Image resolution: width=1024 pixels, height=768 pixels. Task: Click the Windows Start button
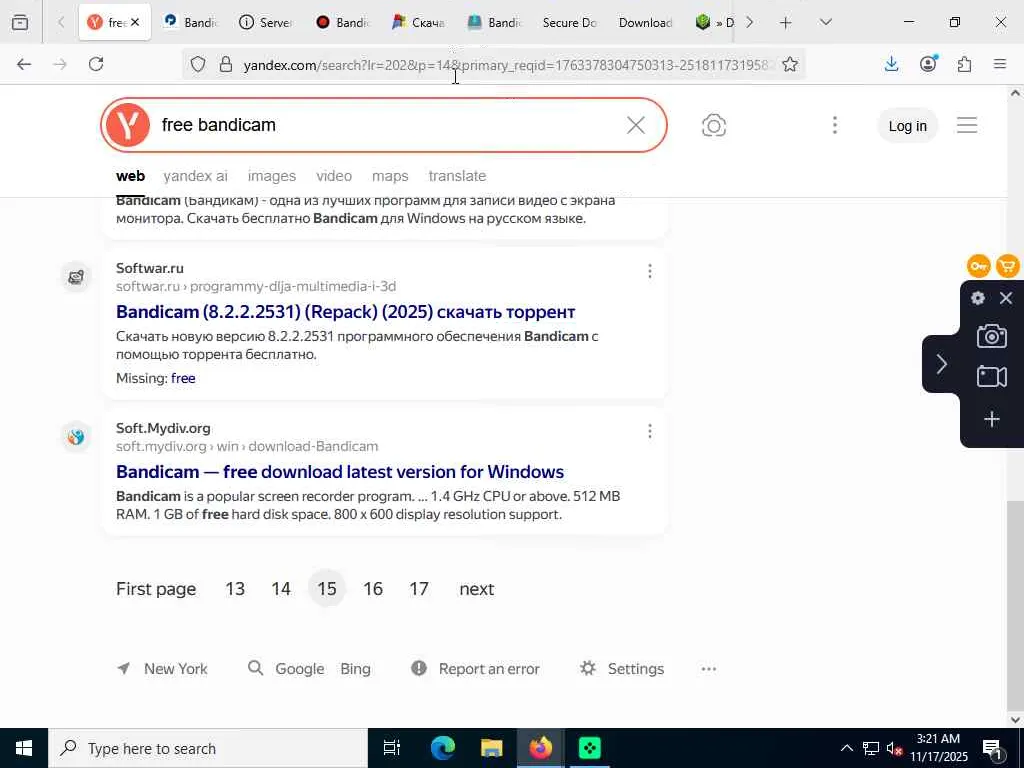(24, 748)
